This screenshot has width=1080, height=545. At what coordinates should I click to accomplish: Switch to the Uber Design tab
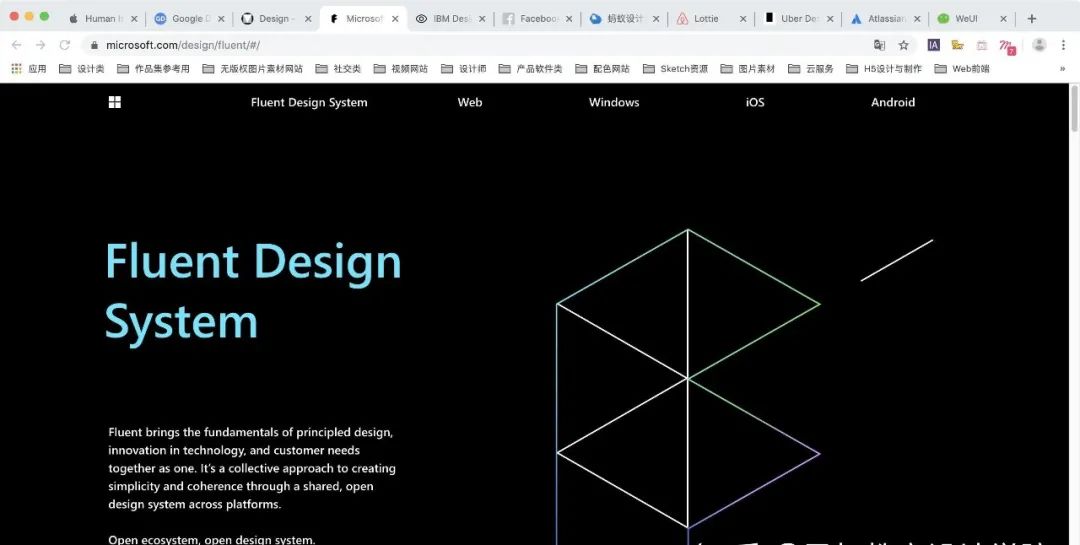click(x=798, y=19)
